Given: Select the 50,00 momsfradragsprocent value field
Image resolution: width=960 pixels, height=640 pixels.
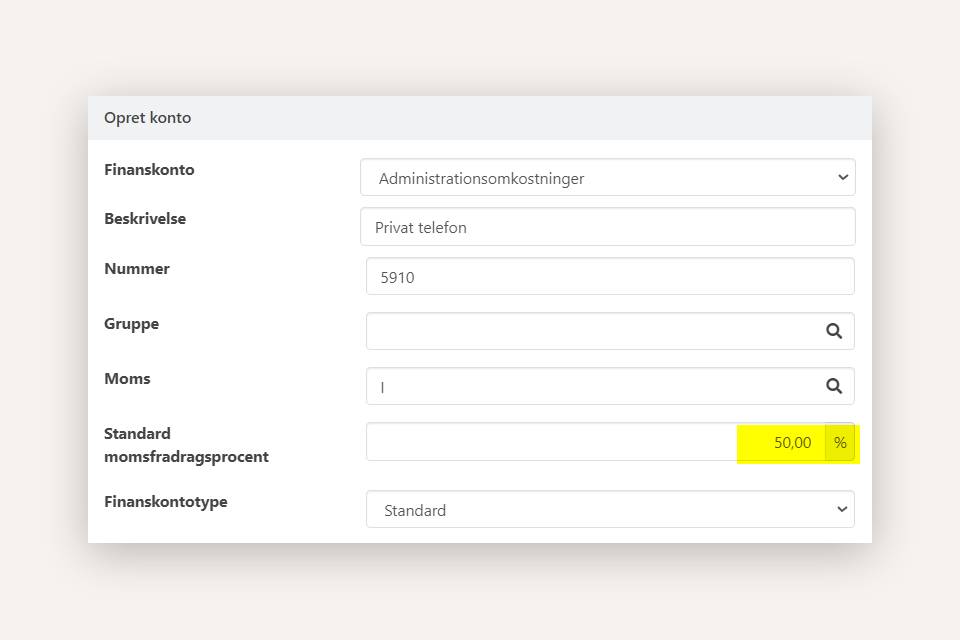Looking at the screenshot, I should tap(595, 442).
